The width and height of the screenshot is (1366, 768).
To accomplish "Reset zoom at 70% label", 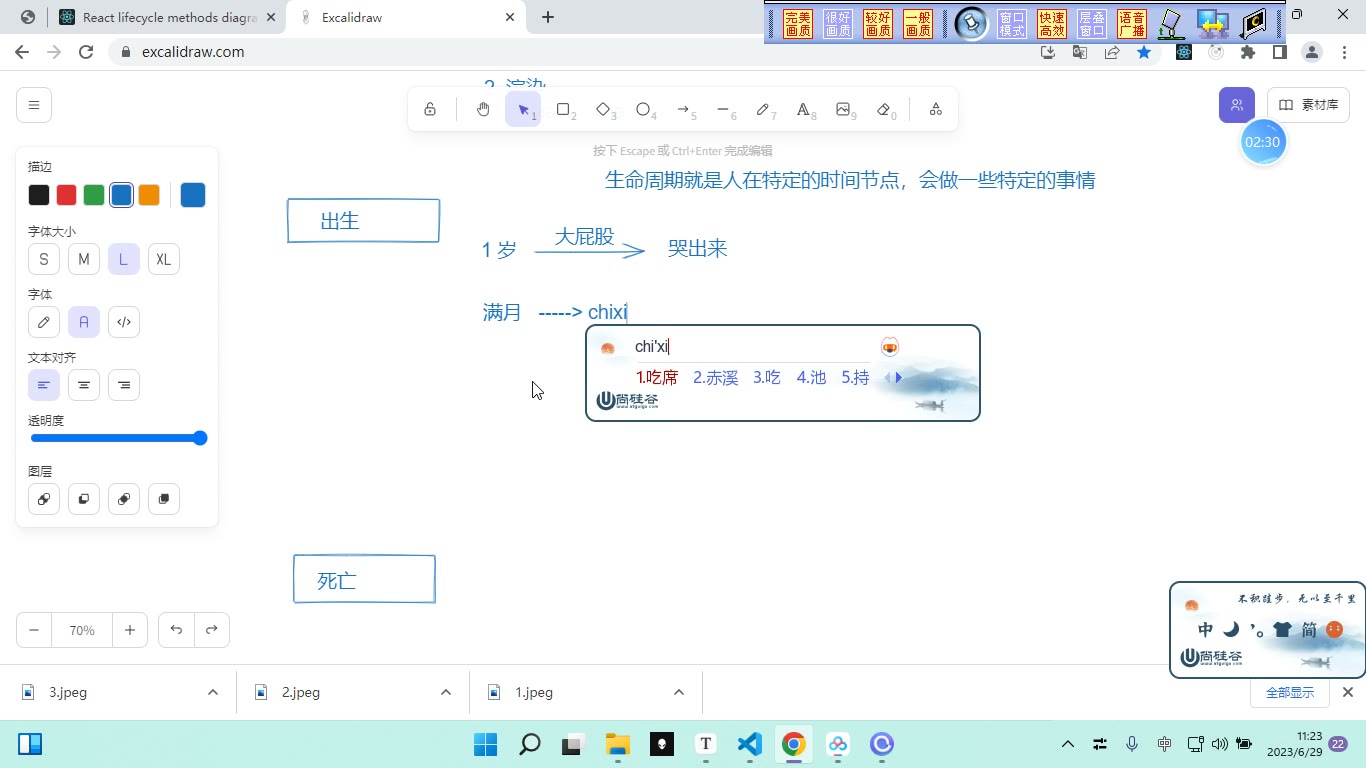I will [x=82, y=630].
